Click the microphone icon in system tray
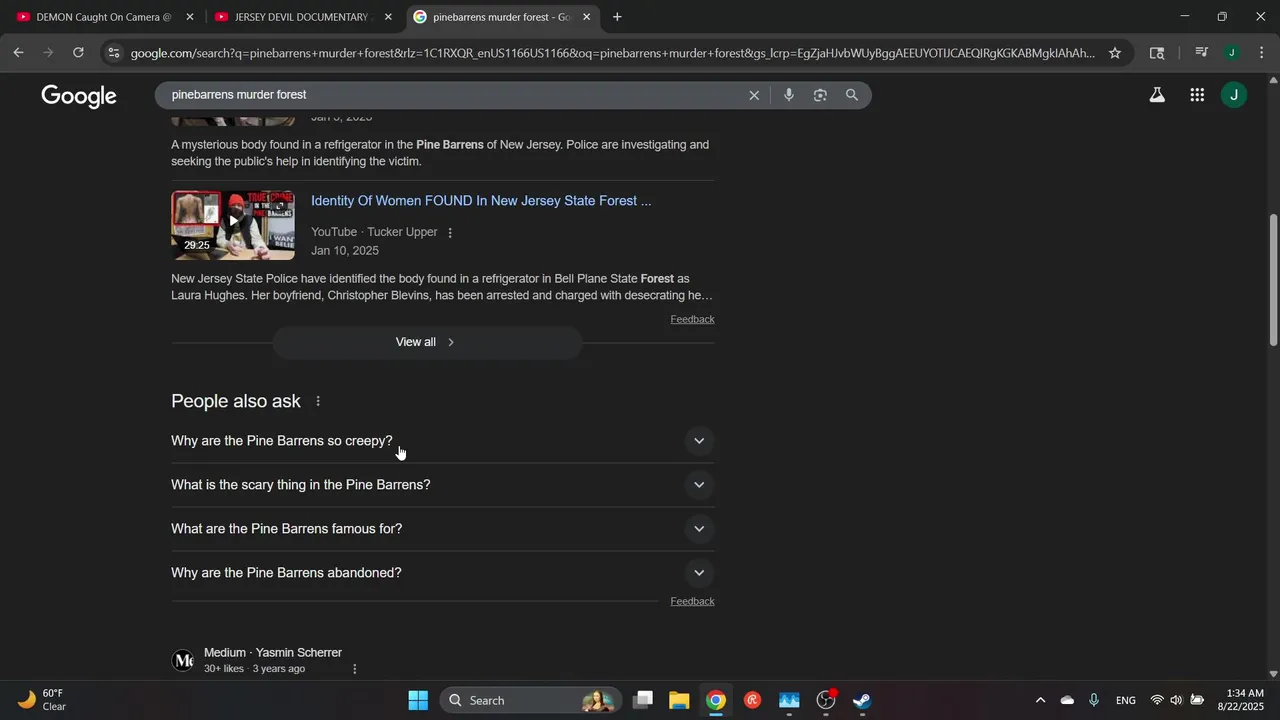Image resolution: width=1280 pixels, height=720 pixels. point(1094,700)
